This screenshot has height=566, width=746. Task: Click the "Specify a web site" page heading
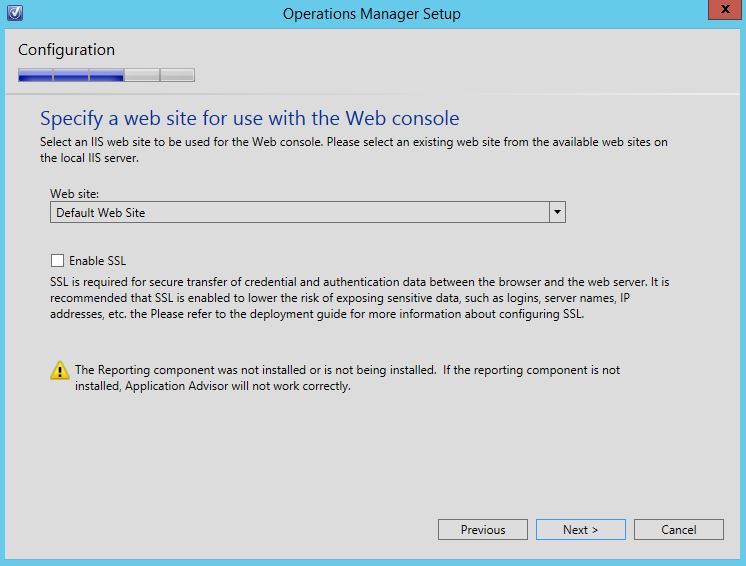click(249, 118)
